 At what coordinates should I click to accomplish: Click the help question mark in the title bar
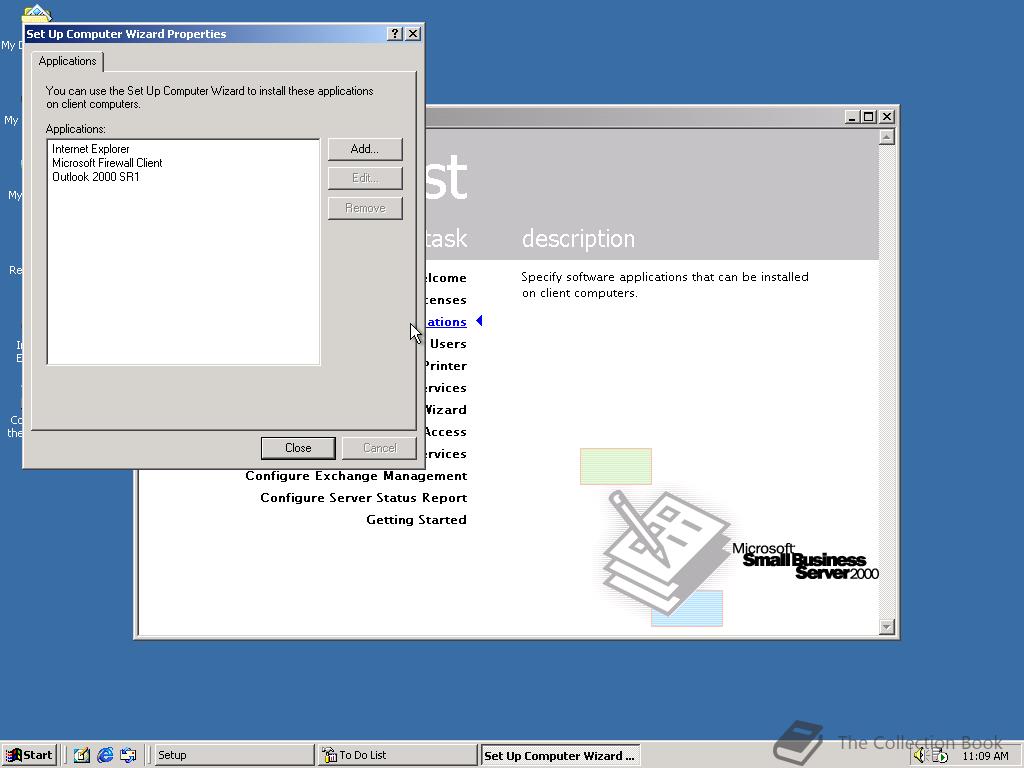click(x=394, y=34)
